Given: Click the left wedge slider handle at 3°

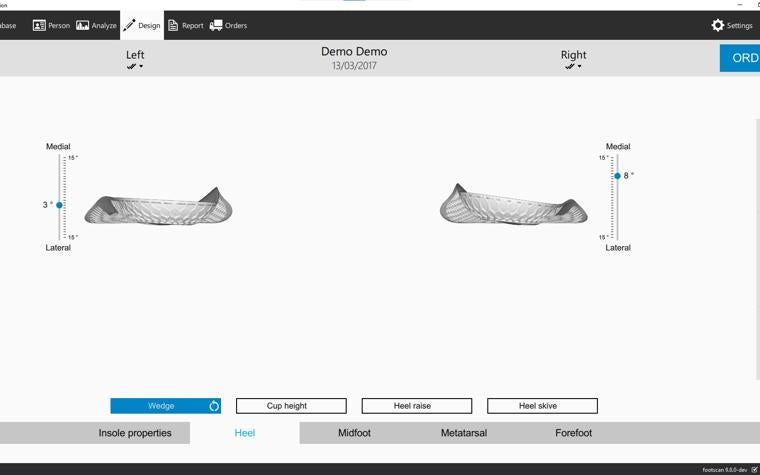Looking at the screenshot, I should point(60,205).
